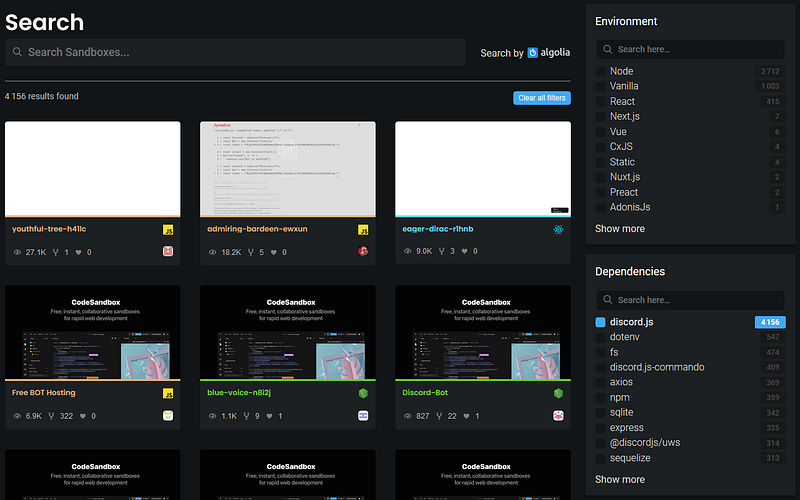
Task: Click the fork icon on admiring-bardeen-ewxun card
Action: click(x=251, y=252)
